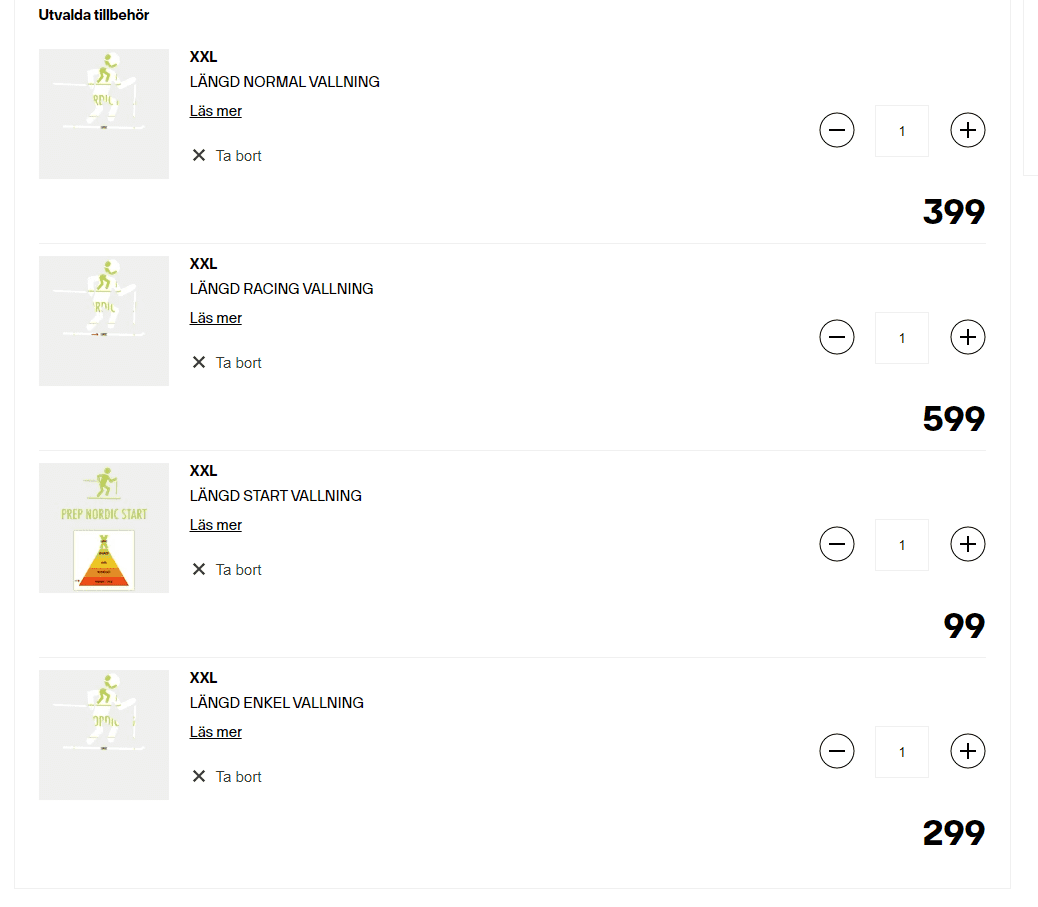Increase quantity of LÄNGD NORMAL VALLNING
The height and width of the screenshot is (907, 1038).
pos(967,130)
